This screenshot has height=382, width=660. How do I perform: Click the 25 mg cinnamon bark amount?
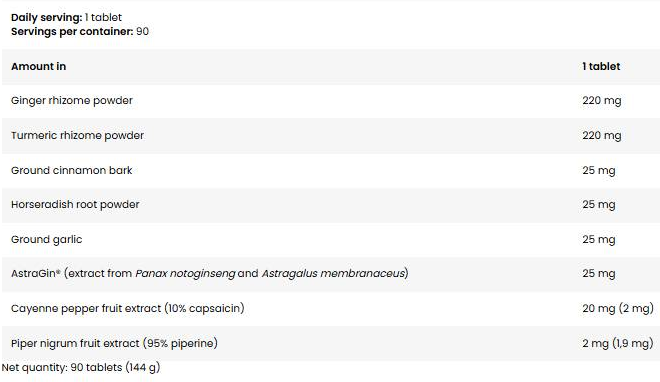pyautogui.click(x=599, y=170)
